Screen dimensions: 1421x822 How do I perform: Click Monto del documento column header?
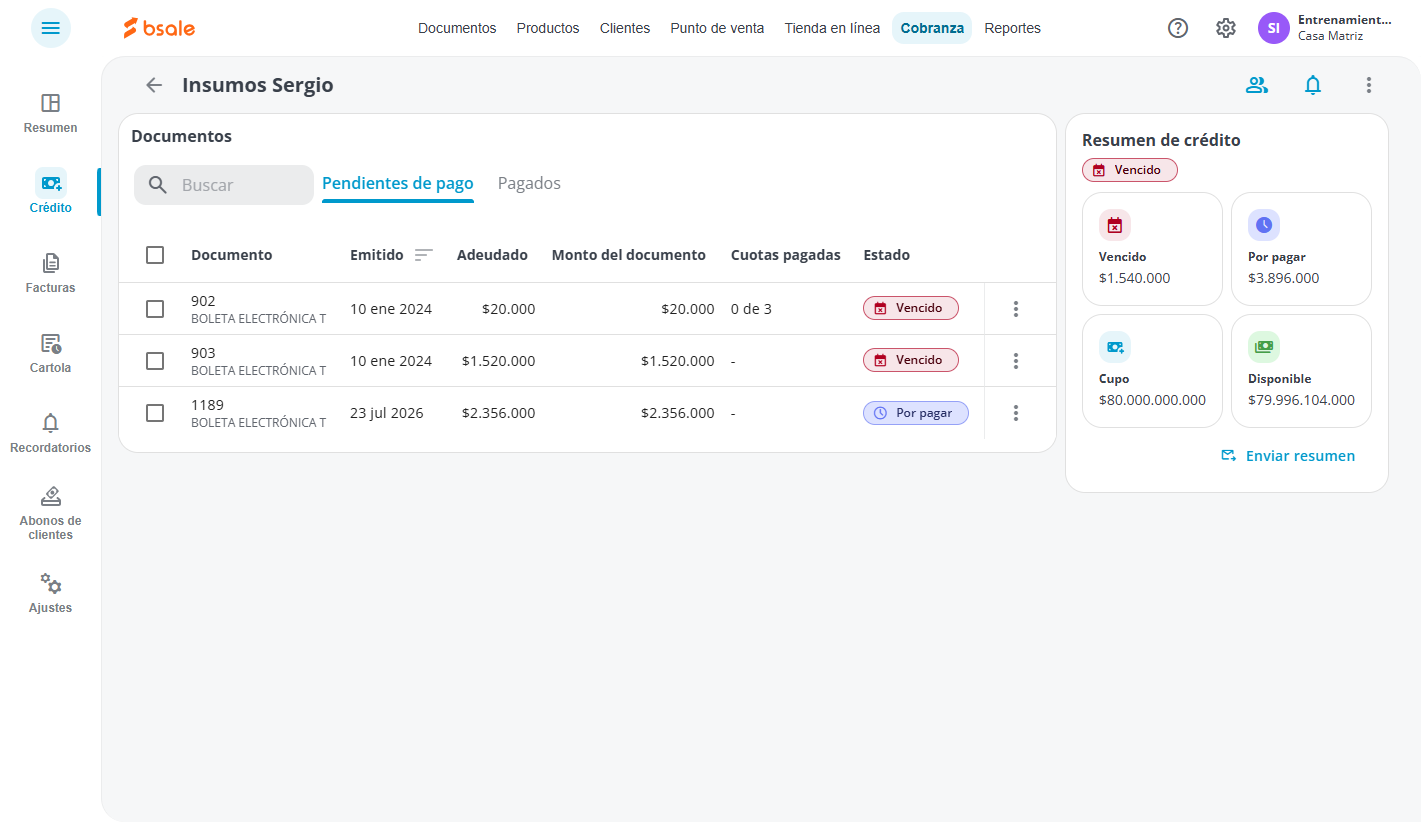(x=629, y=255)
